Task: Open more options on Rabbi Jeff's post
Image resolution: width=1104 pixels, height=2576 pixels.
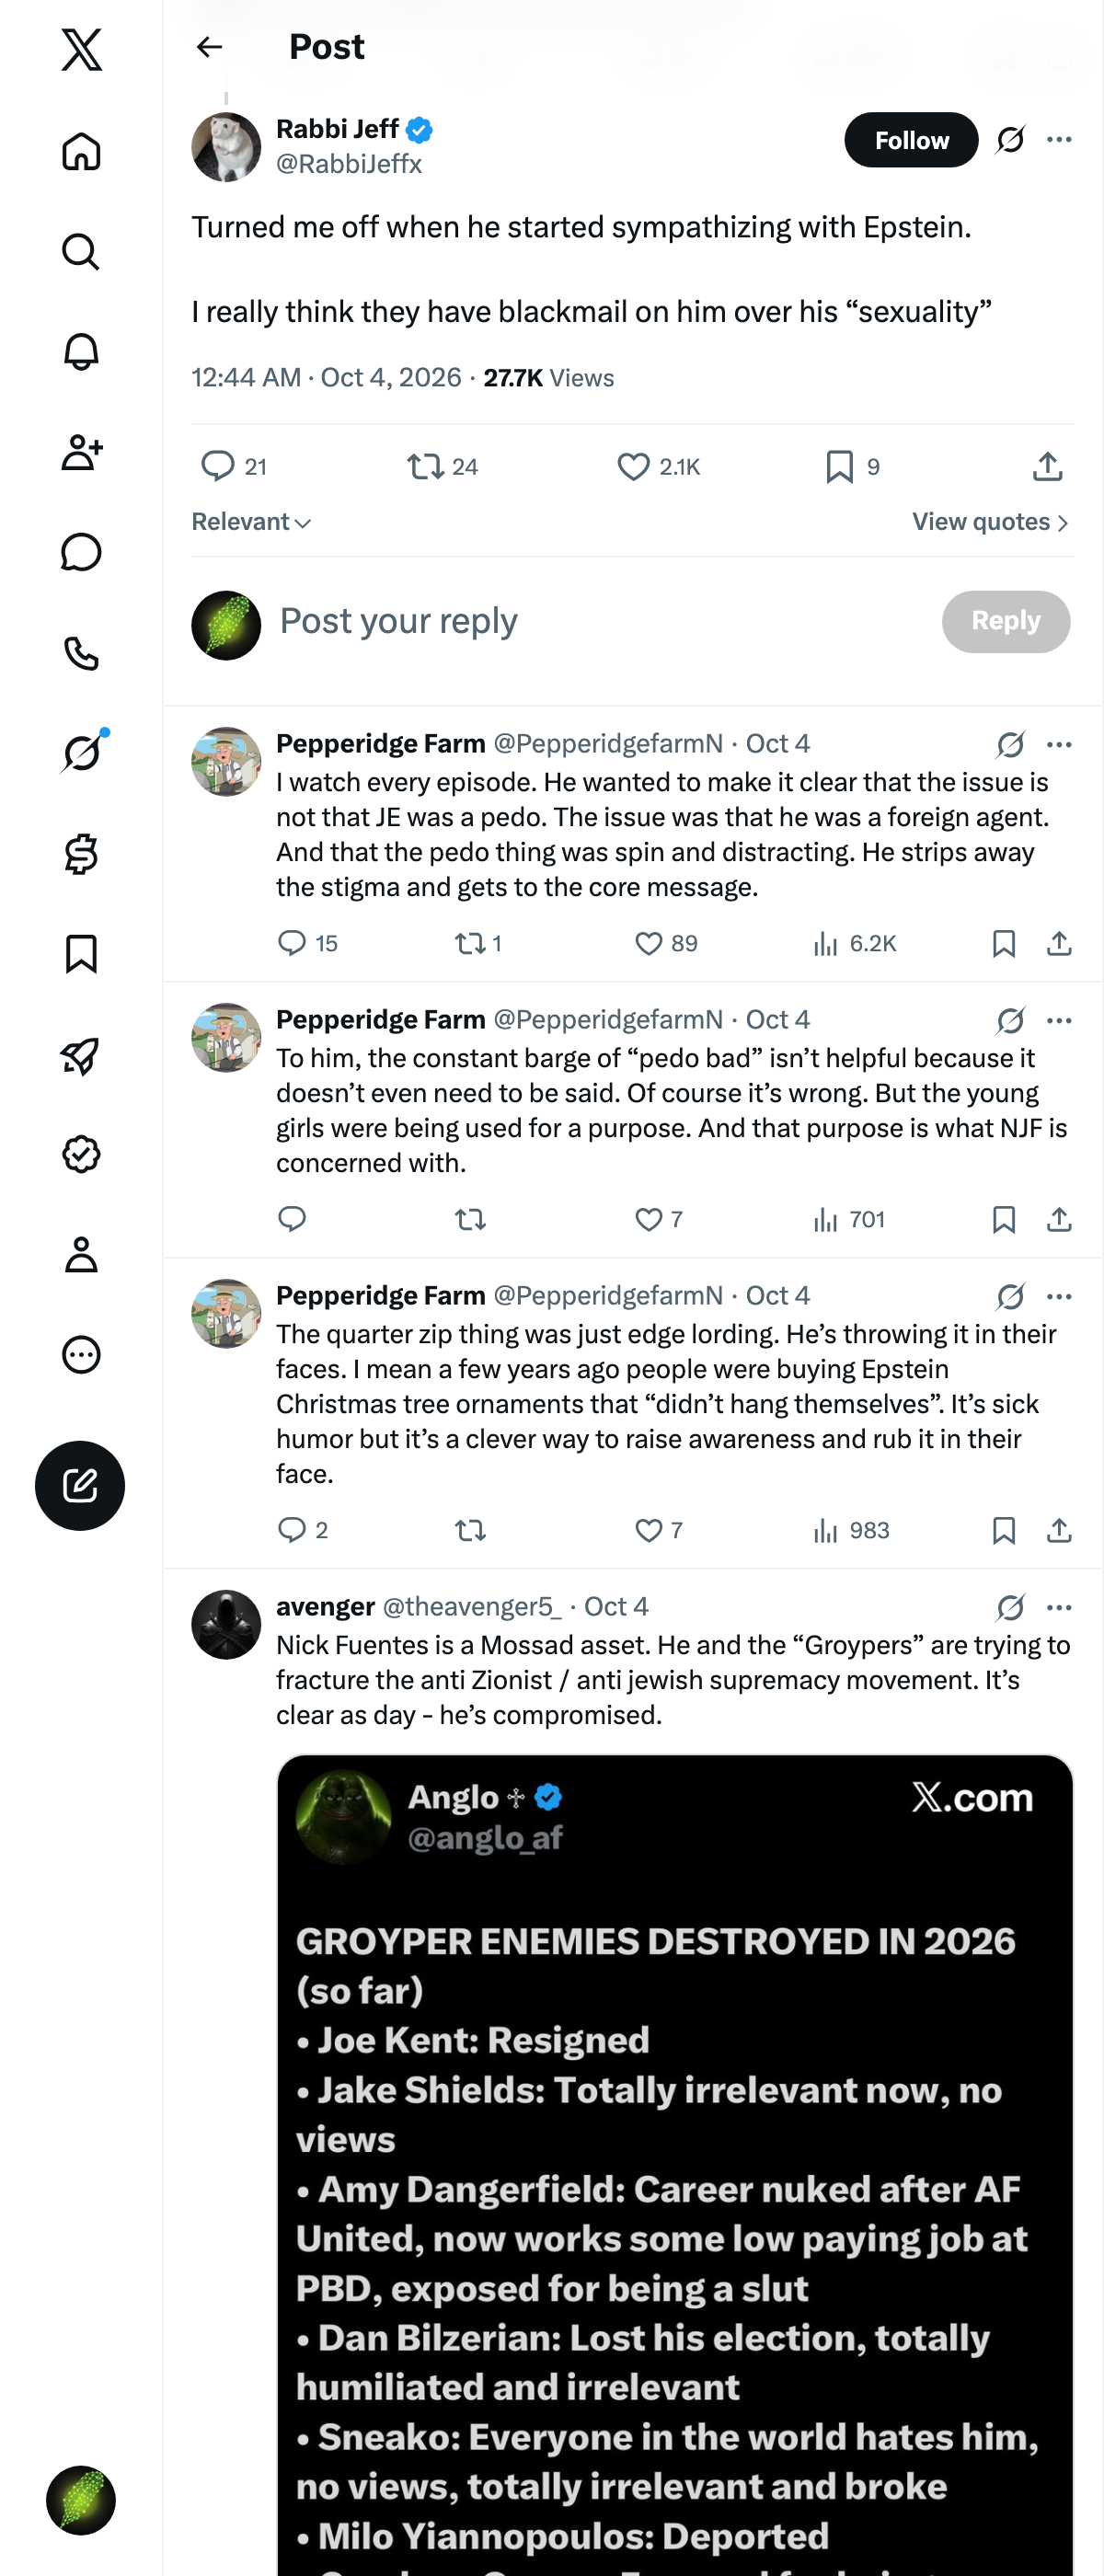Action: pyautogui.click(x=1059, y=140)
